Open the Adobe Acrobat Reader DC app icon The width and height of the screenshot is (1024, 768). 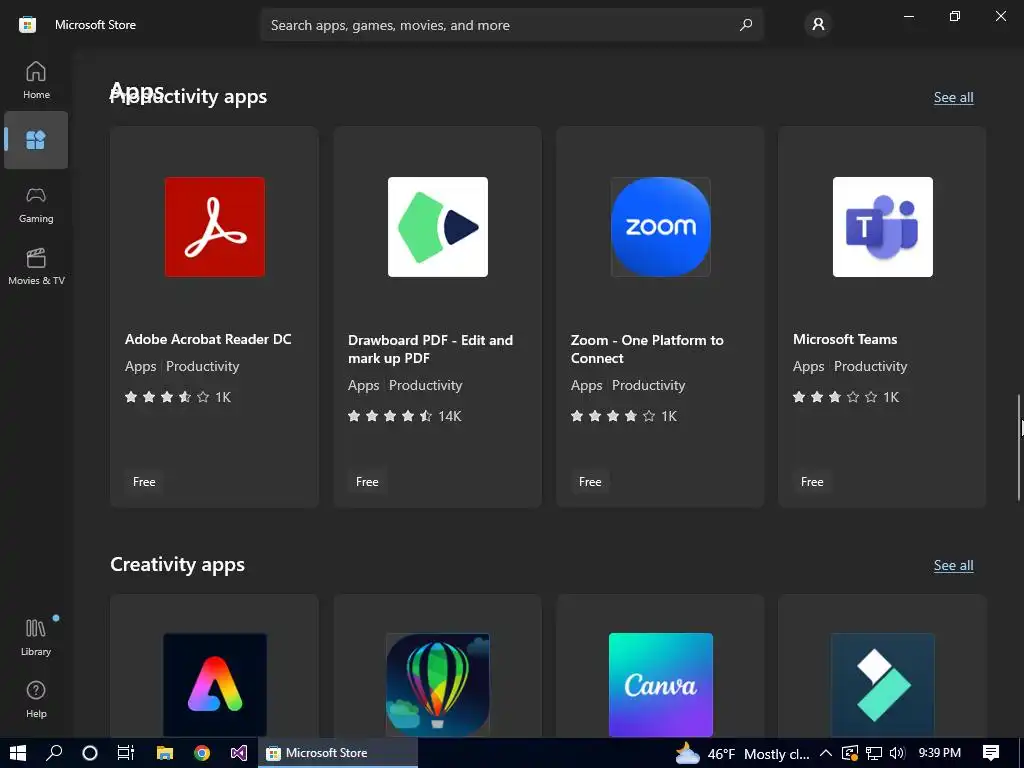[x=215, y=227]
